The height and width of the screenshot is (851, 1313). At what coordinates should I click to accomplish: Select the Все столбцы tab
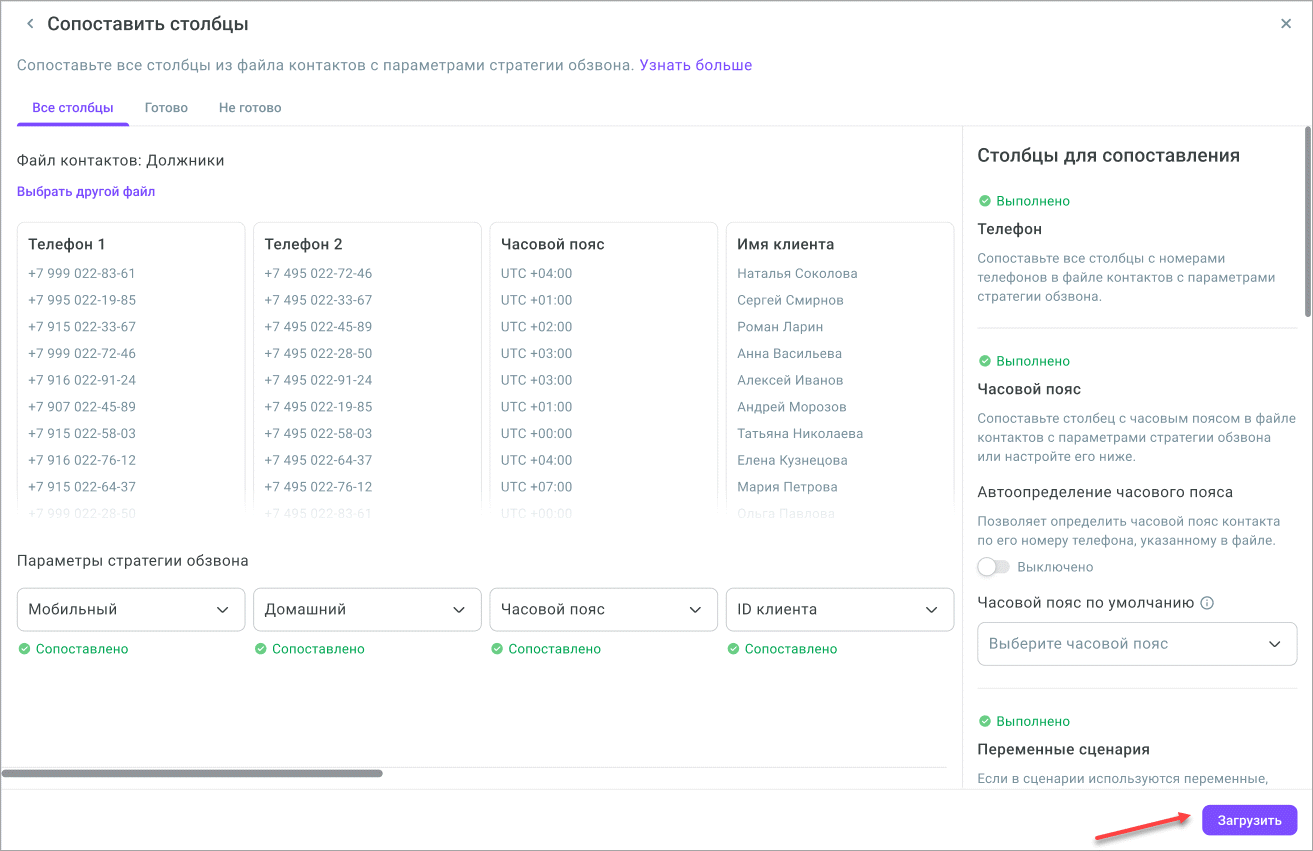72,108
